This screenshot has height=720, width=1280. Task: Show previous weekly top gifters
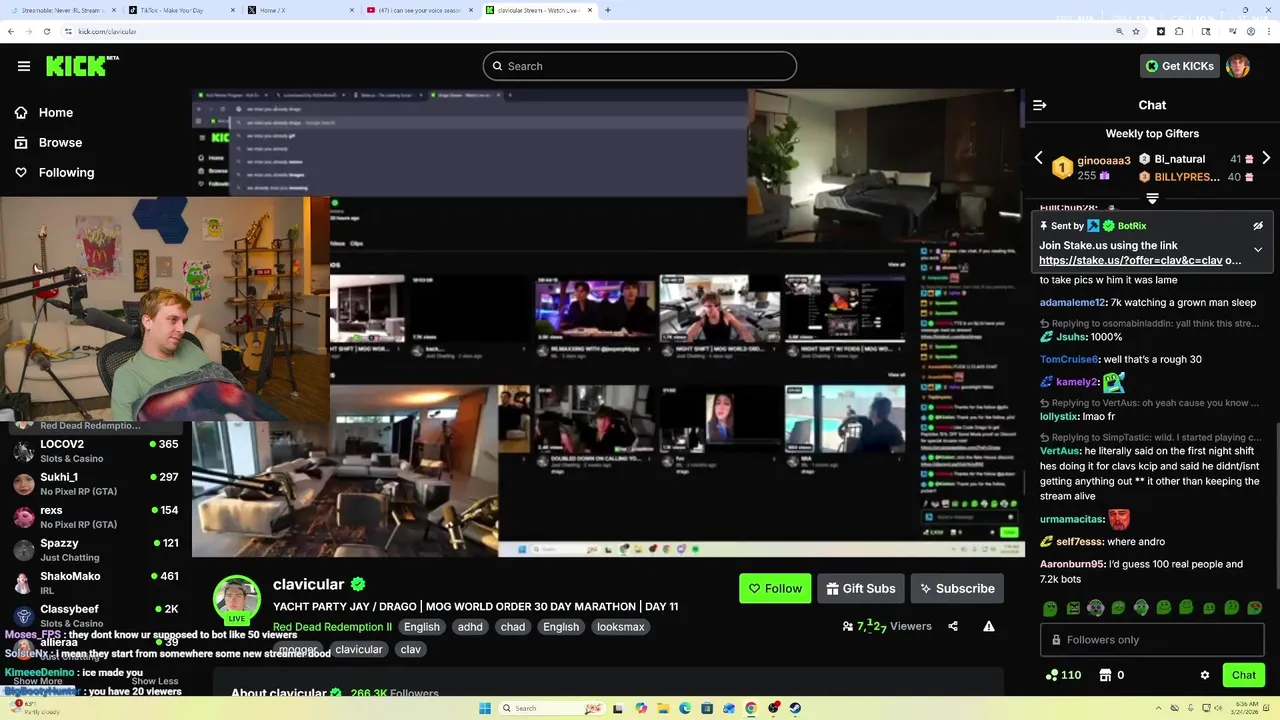1038,158
